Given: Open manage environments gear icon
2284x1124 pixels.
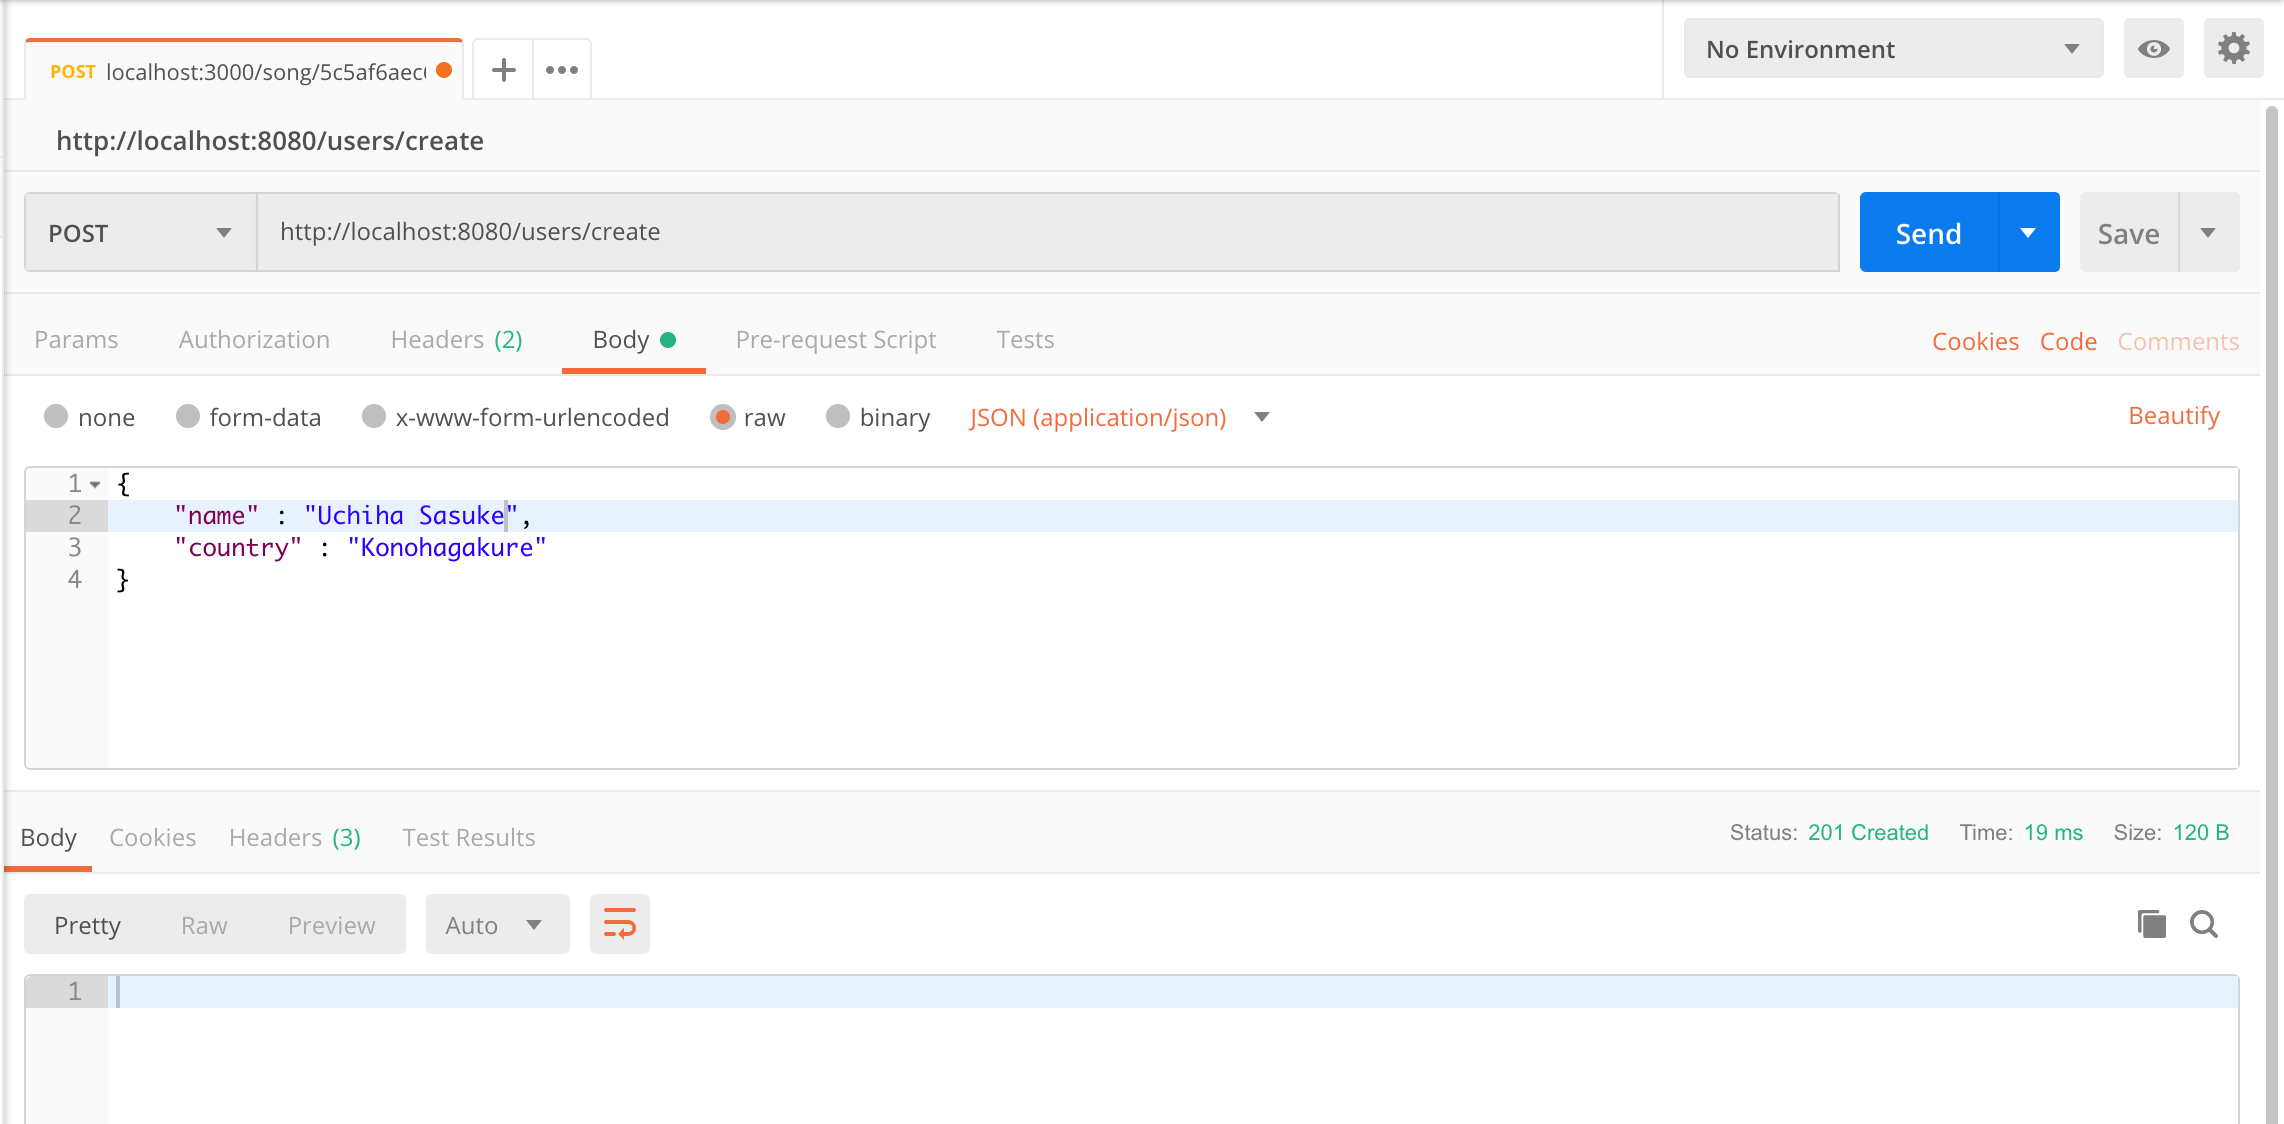Looking at the screenshot, I should coord(2233,48).
